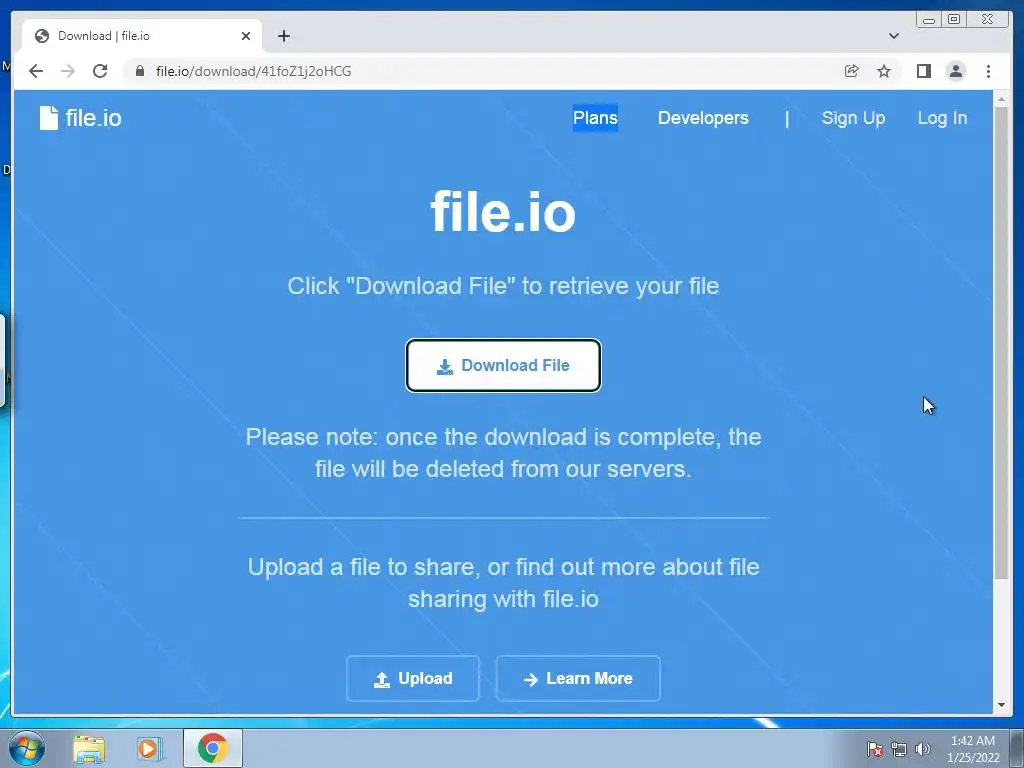Restore down the Chrome window
The image size is (1024, 768).
954,20
